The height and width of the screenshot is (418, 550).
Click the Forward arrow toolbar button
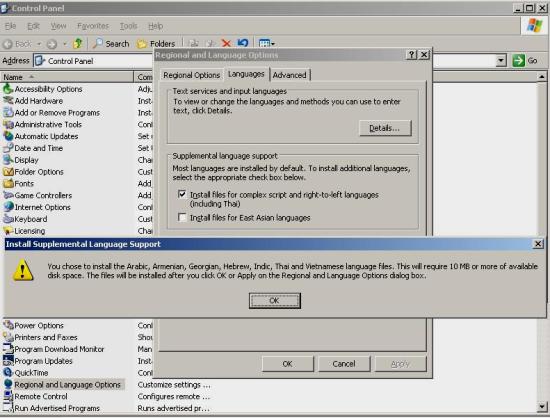click(x=52, y=44)
